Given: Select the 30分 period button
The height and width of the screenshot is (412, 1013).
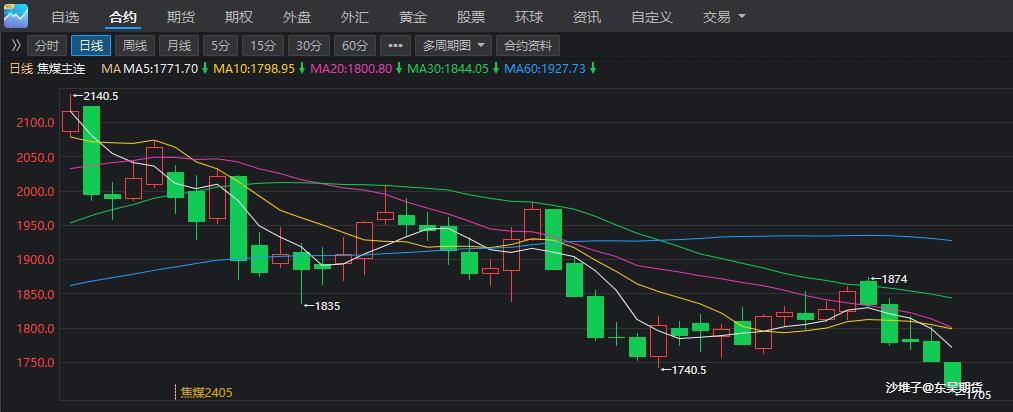Looking at the screenshot, I should pos(309,45).
